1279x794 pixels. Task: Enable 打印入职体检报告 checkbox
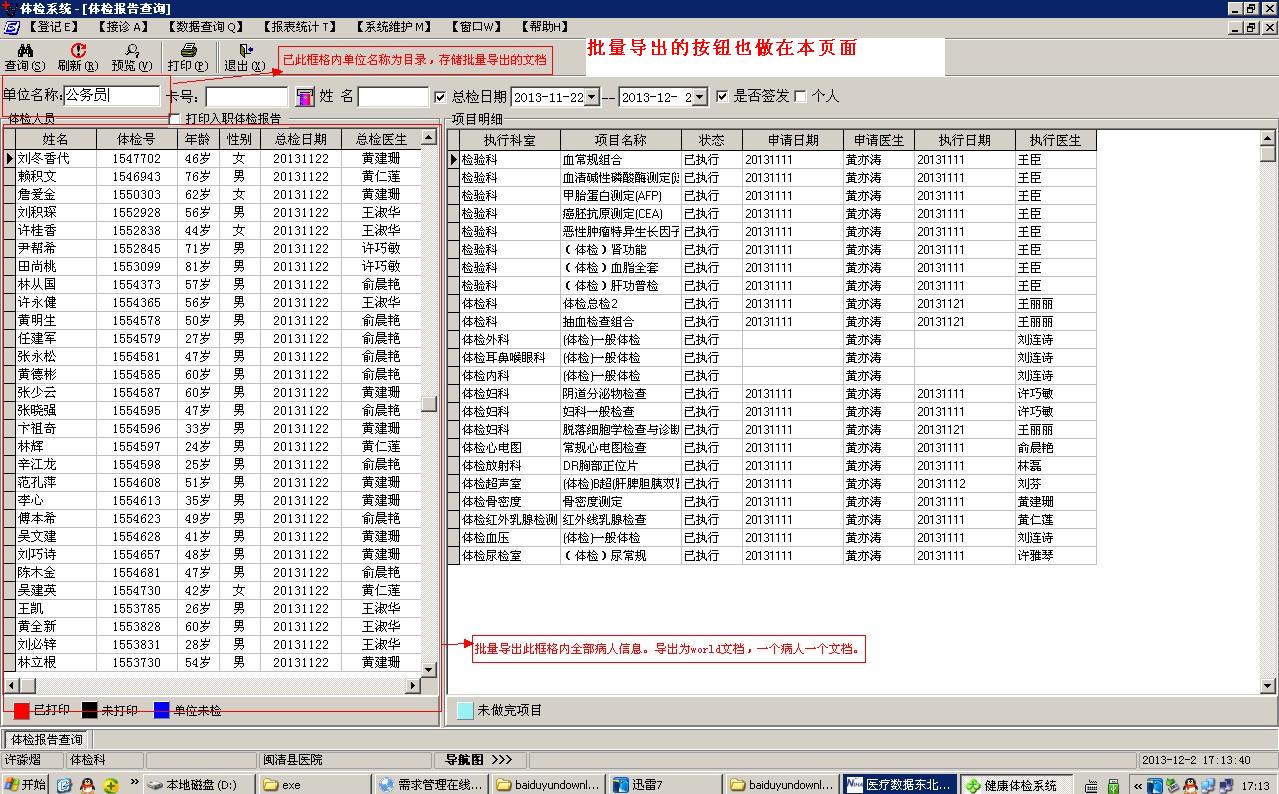coord(176,119)
